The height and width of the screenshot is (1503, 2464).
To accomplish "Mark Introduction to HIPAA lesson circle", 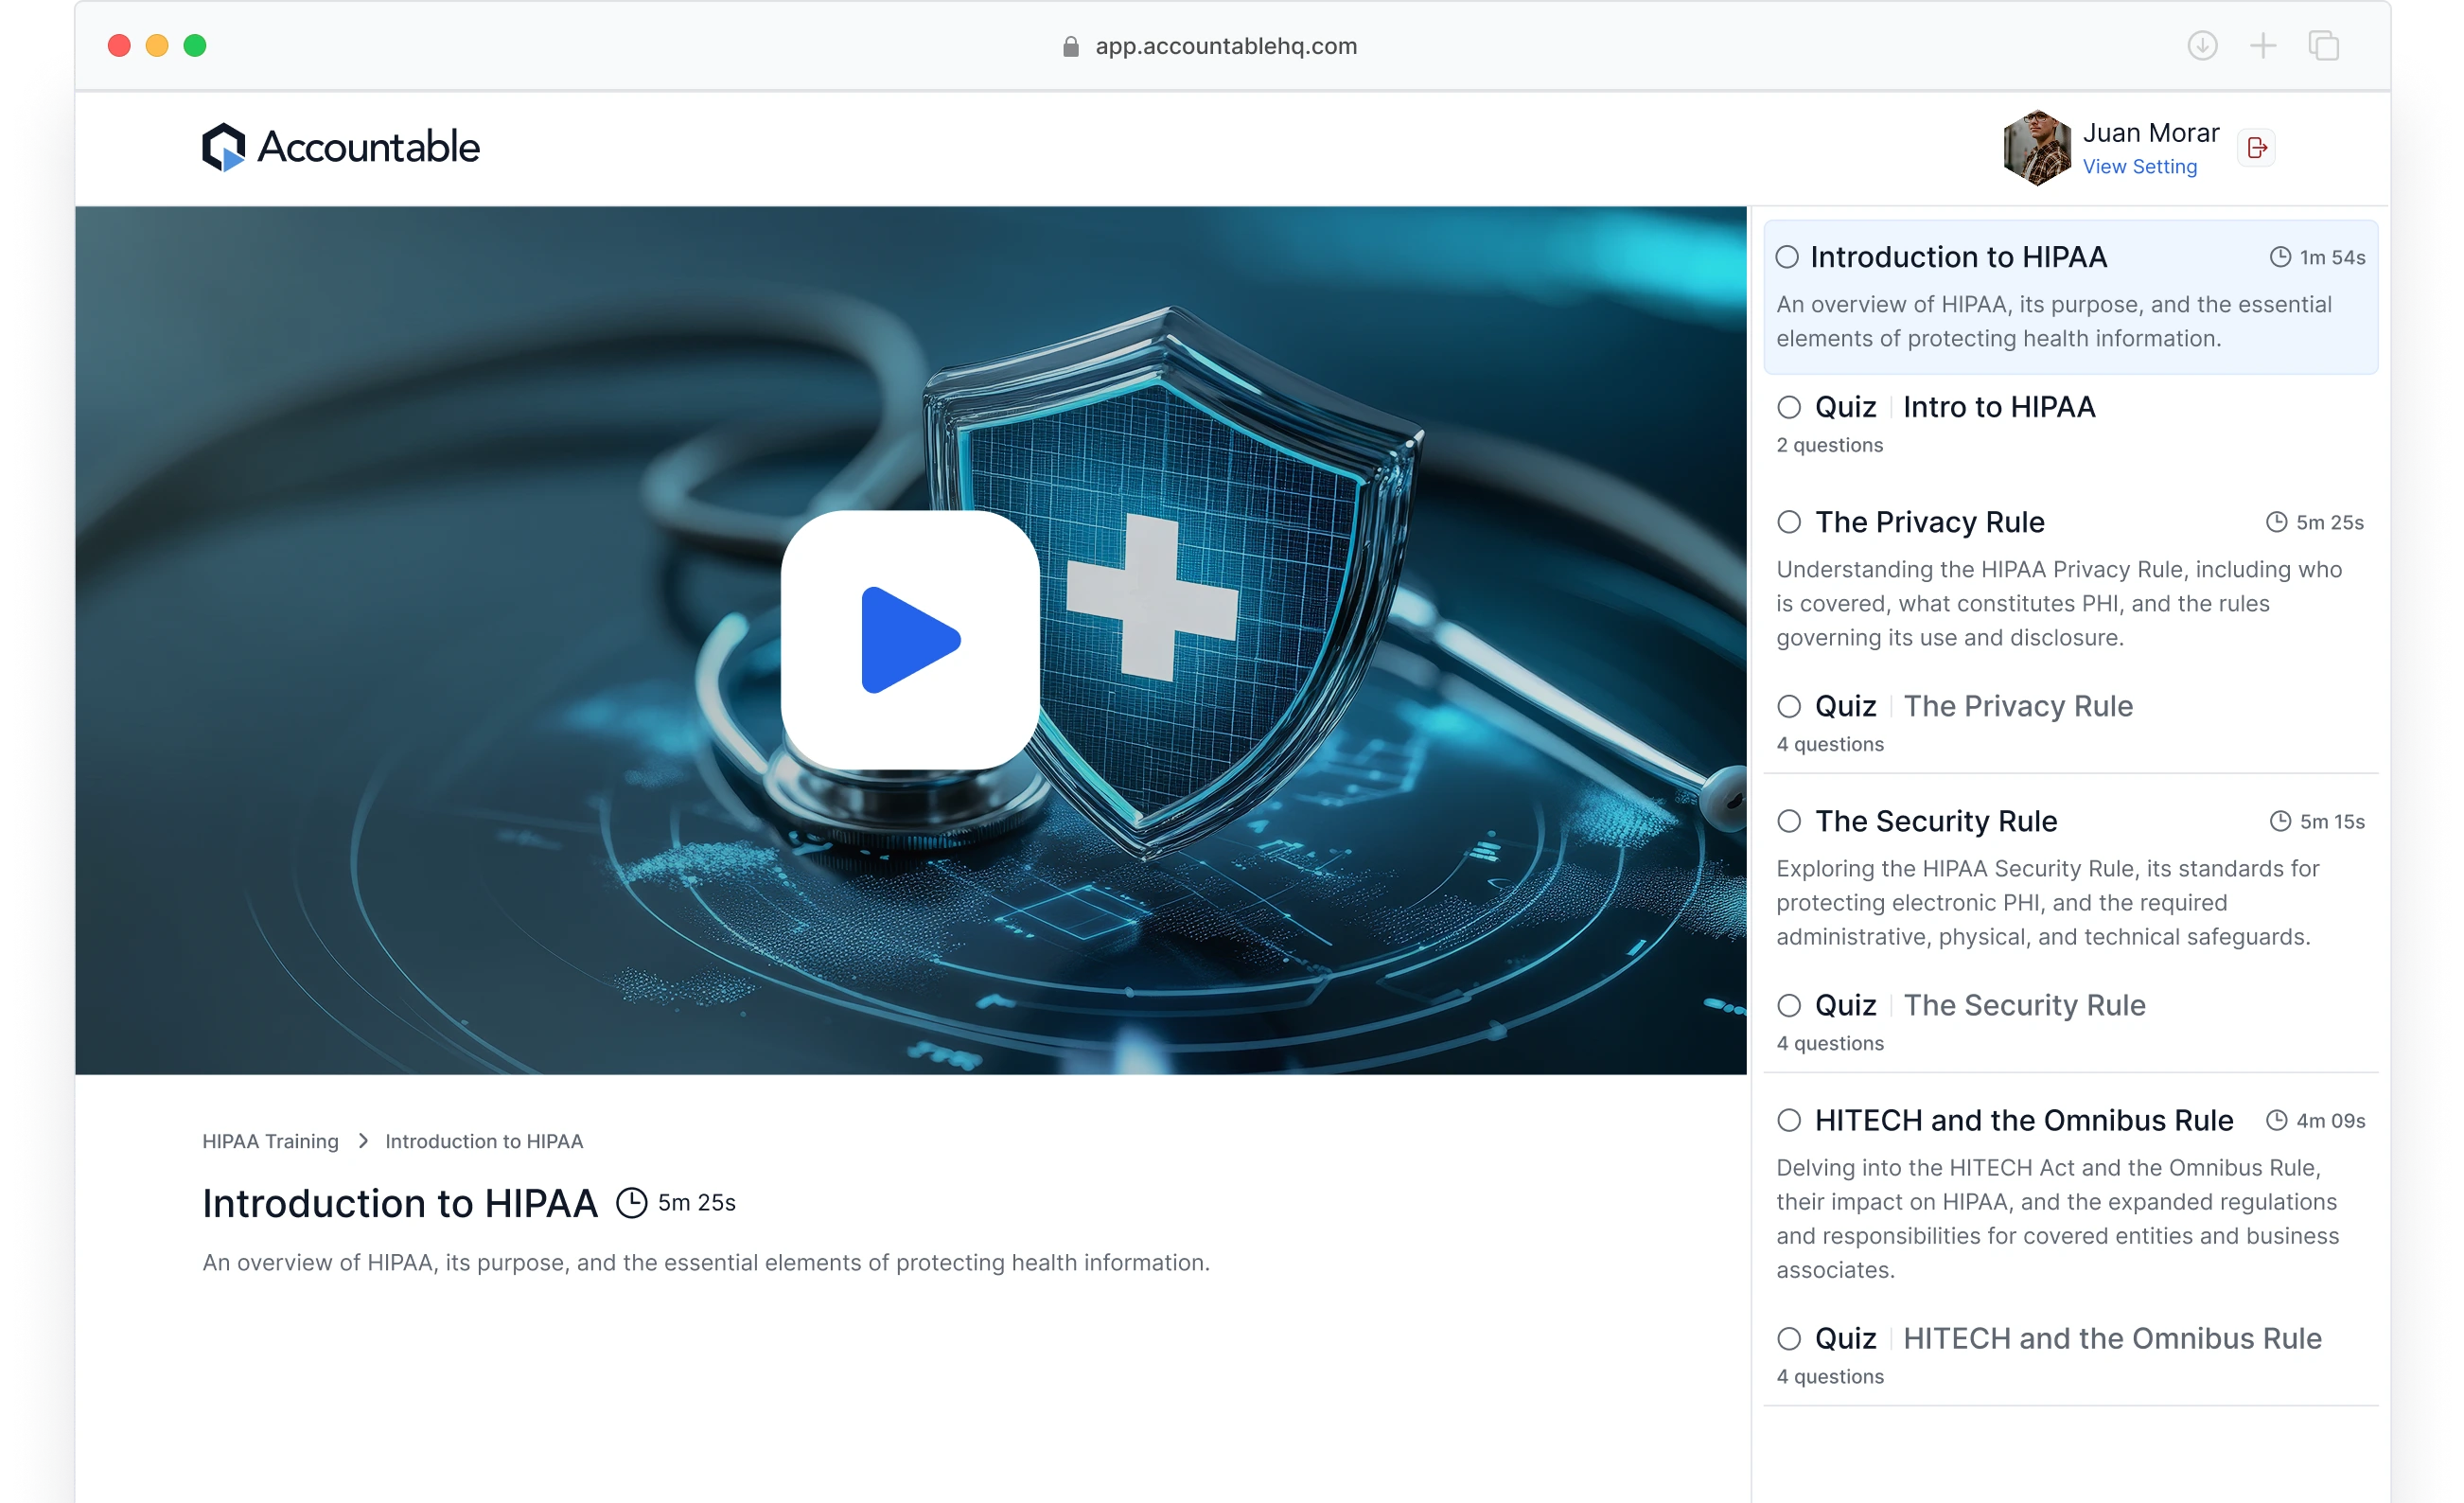I will coord(1787,257).
